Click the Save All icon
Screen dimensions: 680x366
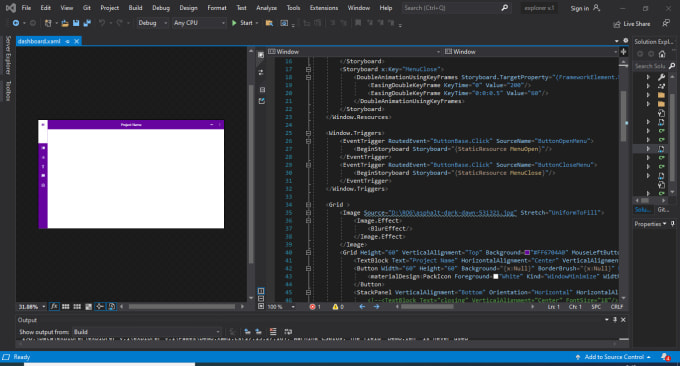coord(87,23)
